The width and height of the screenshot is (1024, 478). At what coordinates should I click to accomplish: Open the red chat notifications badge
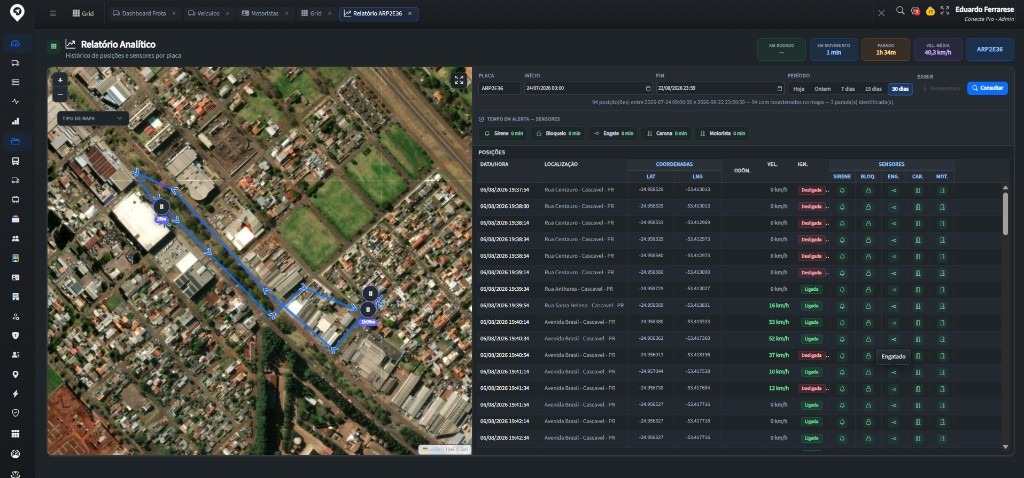click(916, 11)
